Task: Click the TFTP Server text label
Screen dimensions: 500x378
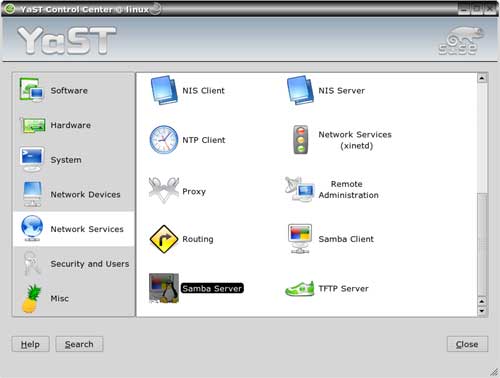Action: coord(343,289)
